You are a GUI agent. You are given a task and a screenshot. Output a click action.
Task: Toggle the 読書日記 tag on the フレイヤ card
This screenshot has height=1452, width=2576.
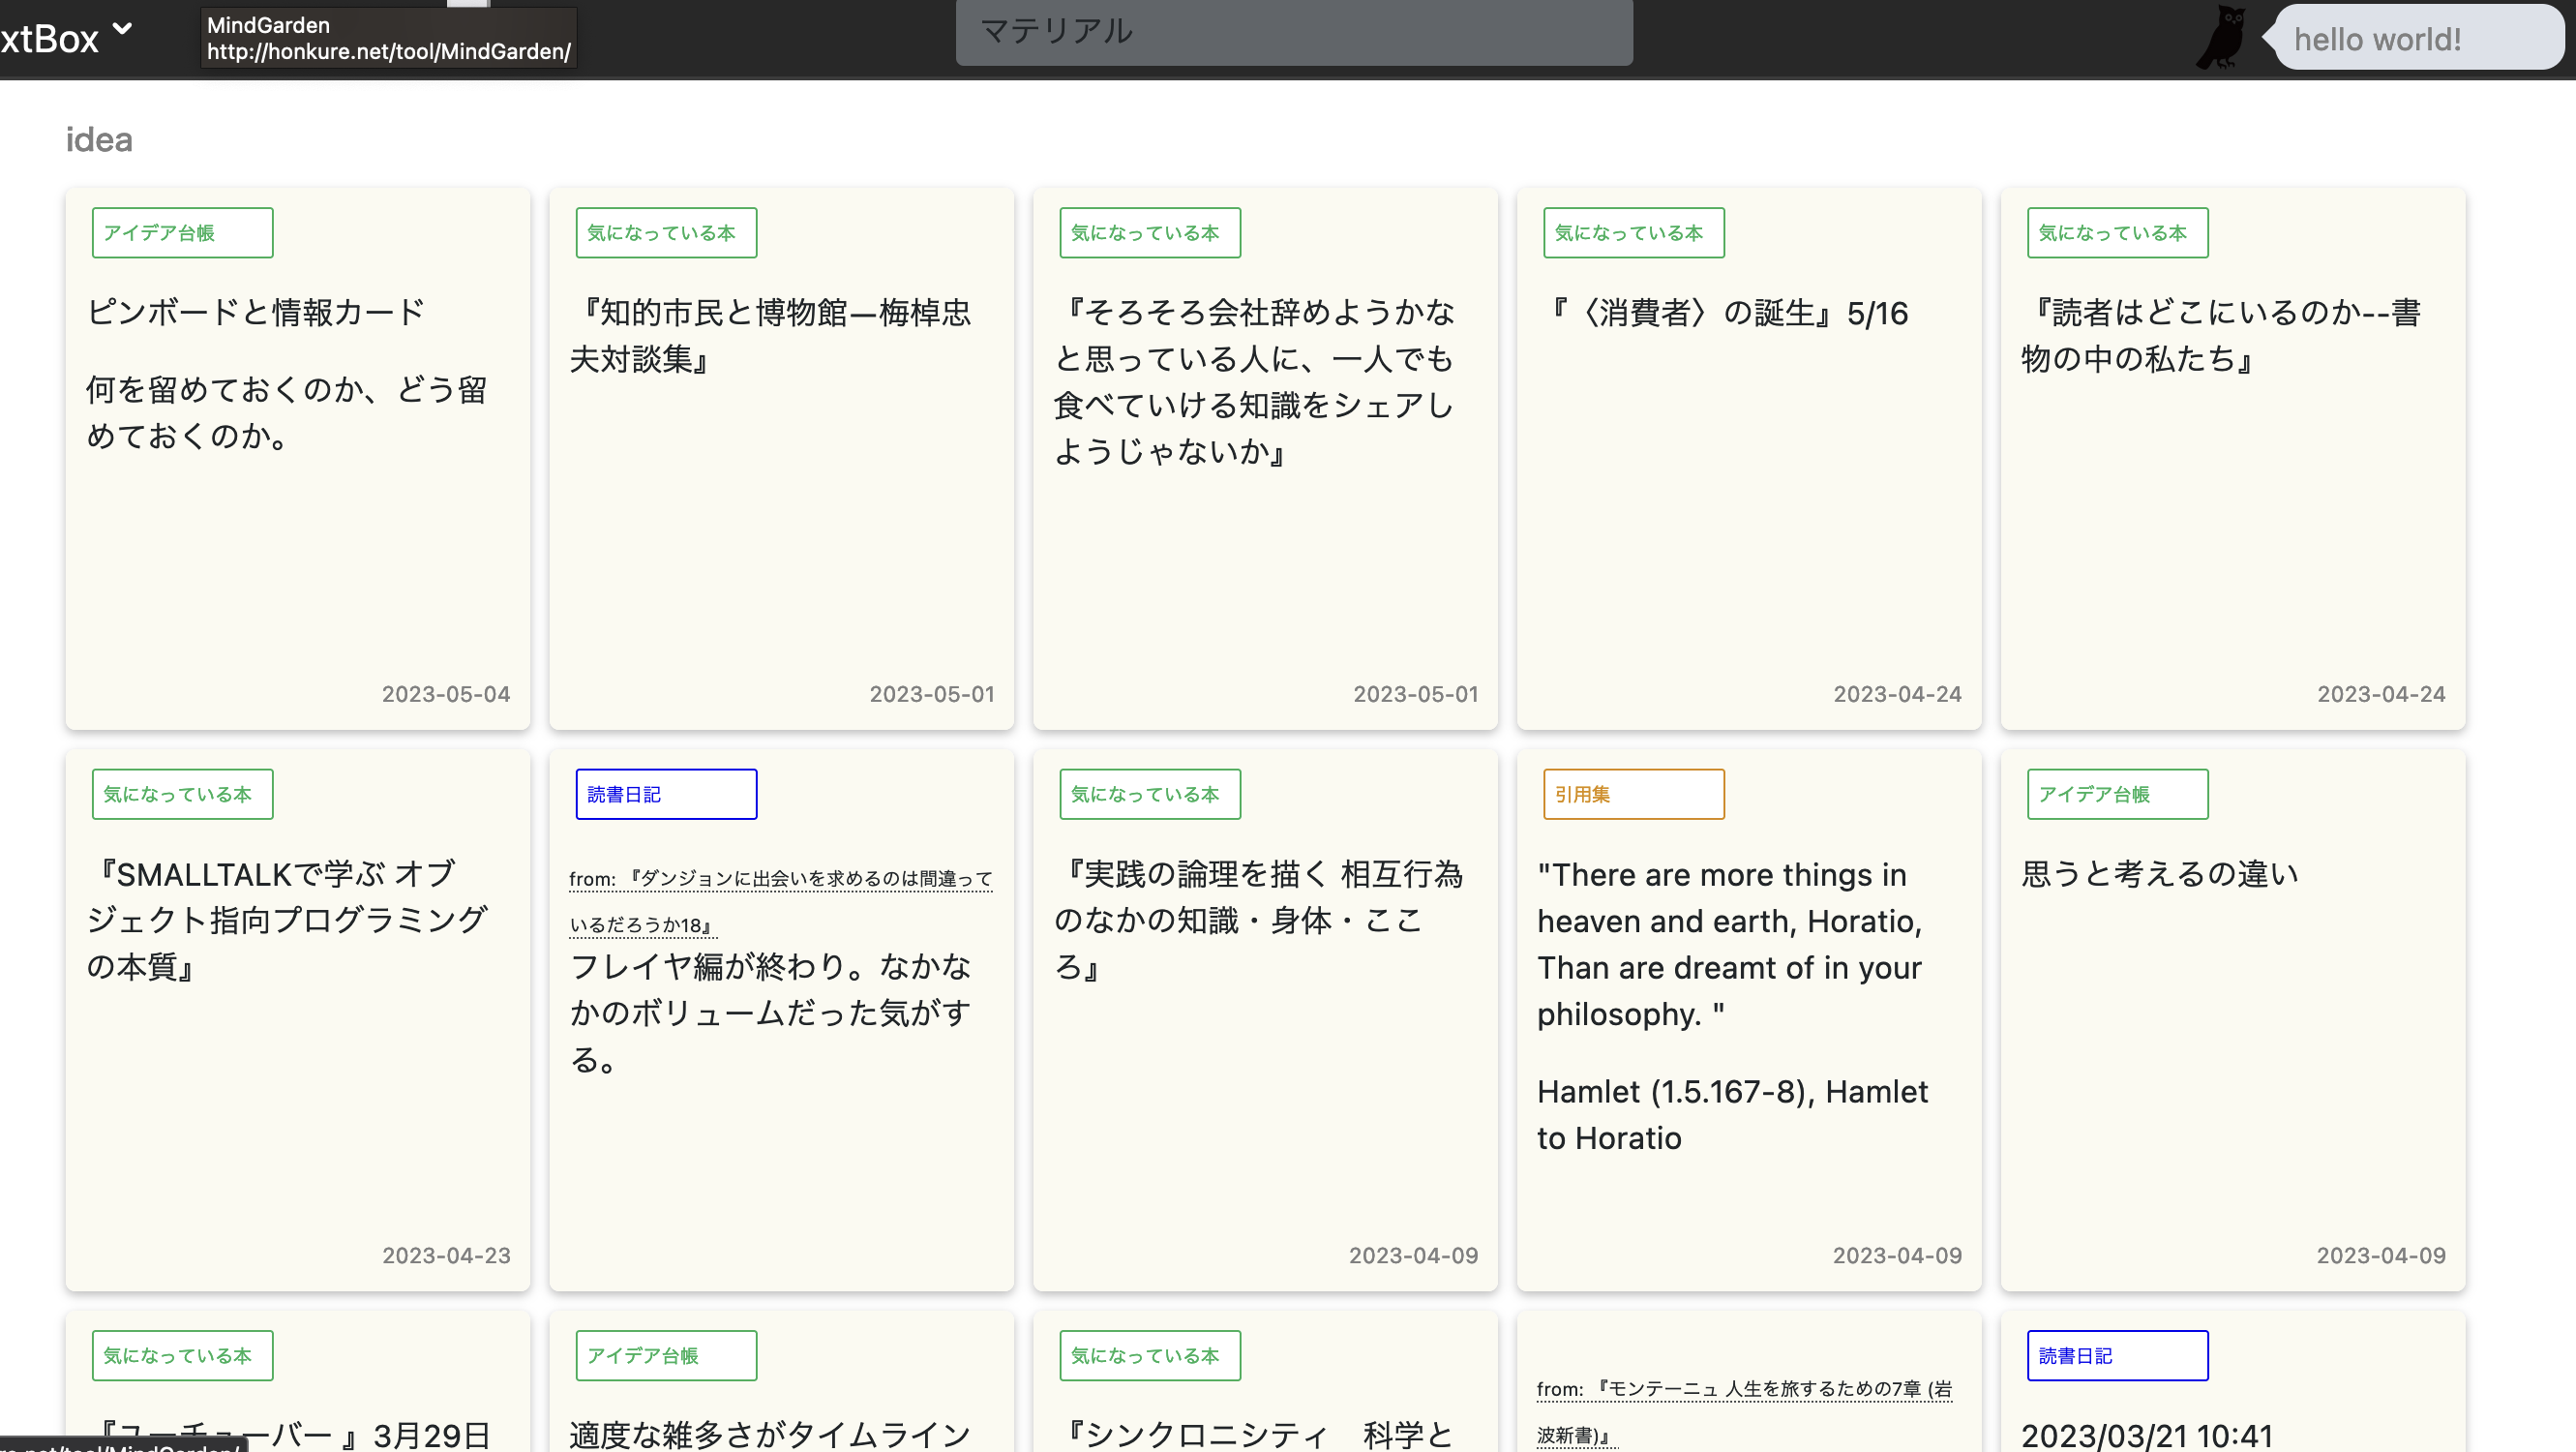coord(665,793)
